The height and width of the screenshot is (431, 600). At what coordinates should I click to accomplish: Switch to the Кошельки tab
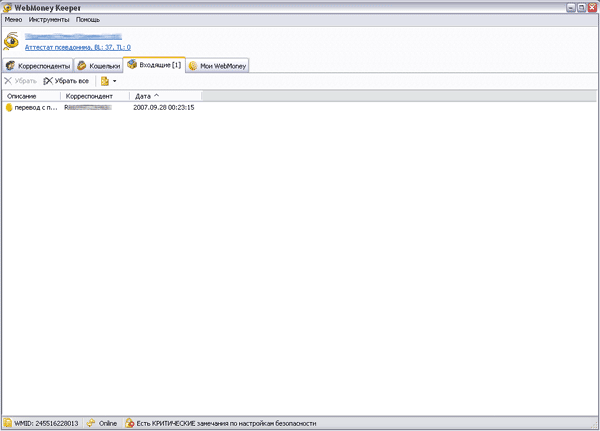(x=98, y=66)
